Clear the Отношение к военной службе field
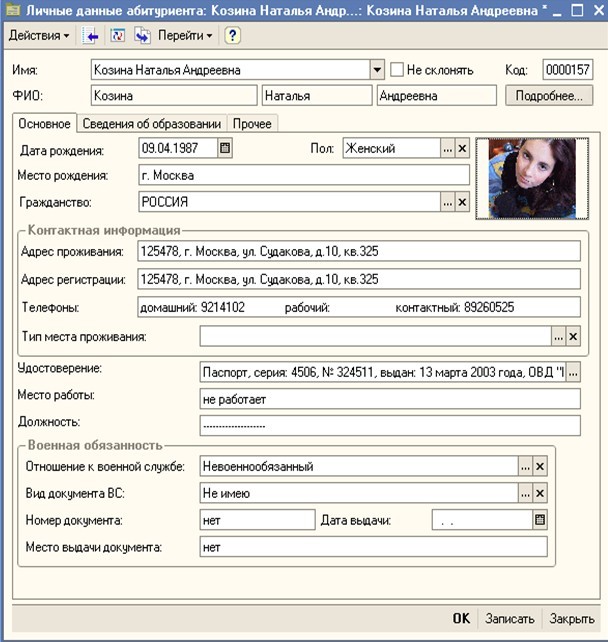Screen dimensions: 608x642 540,466
